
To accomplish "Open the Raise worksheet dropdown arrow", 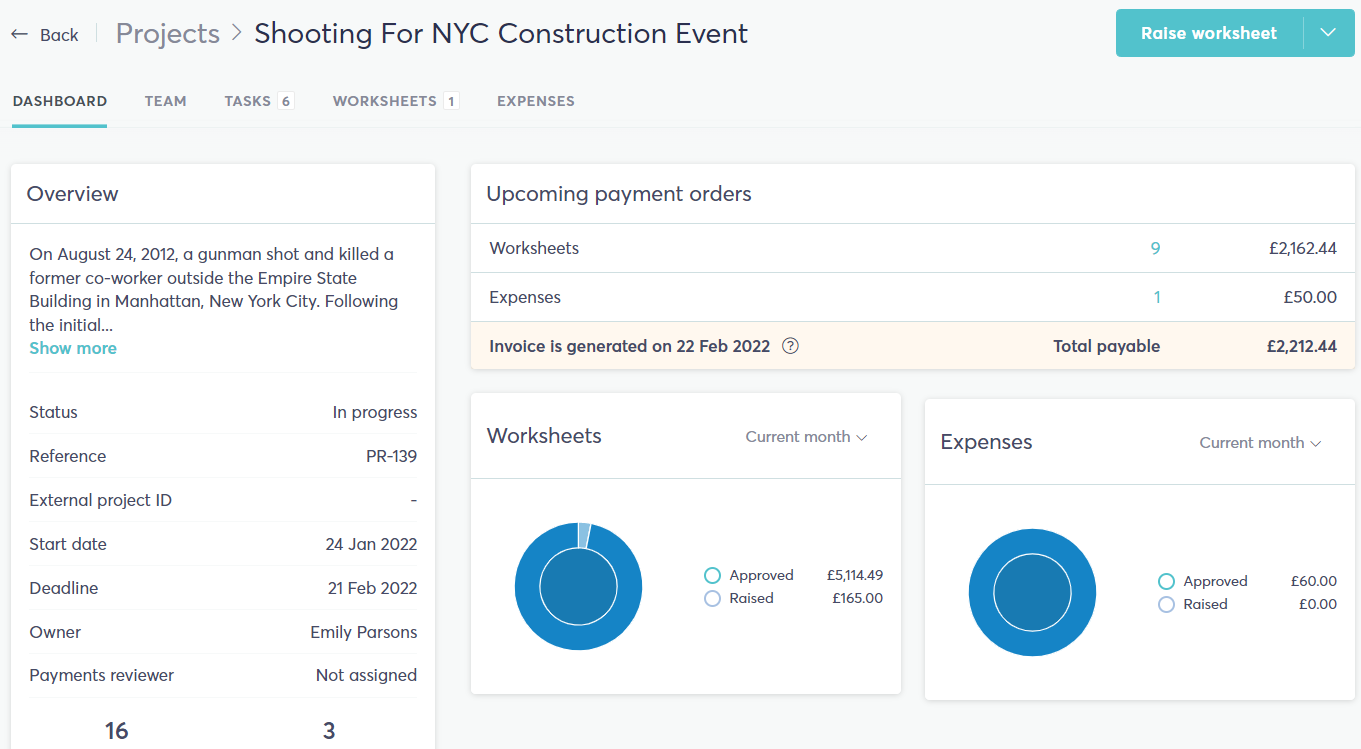I will pyautogui.click(x=1328, y=33).
